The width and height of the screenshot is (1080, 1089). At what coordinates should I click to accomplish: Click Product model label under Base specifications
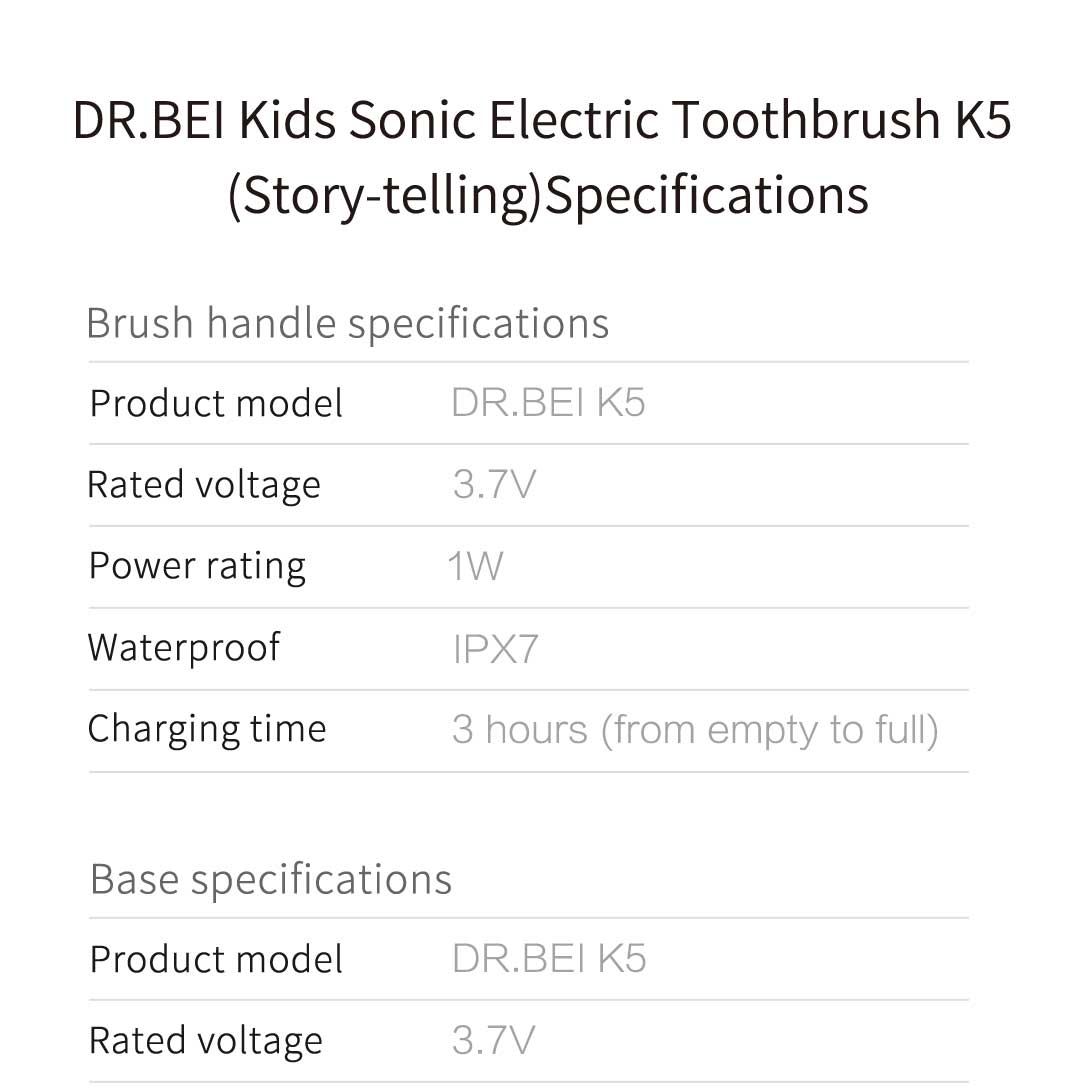click(x=216, y=960)
